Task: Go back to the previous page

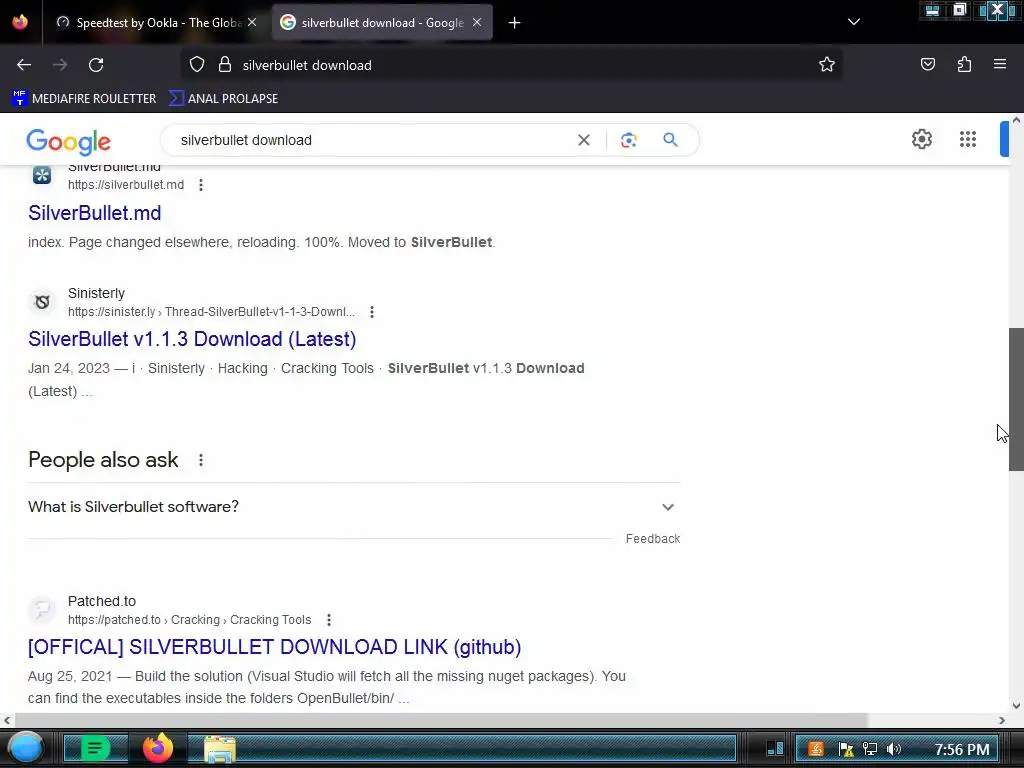Action: point(24,65)
